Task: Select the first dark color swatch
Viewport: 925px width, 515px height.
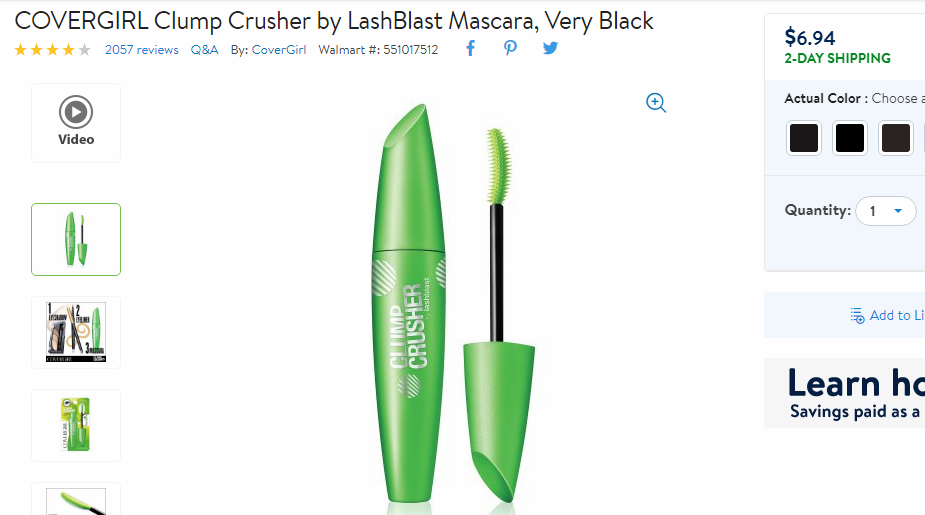Action: coord(803,138)
